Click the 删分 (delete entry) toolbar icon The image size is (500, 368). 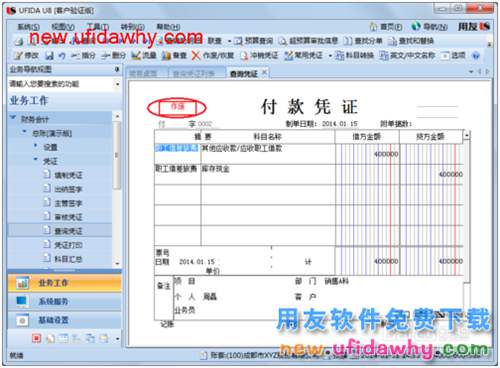[106, 56]
